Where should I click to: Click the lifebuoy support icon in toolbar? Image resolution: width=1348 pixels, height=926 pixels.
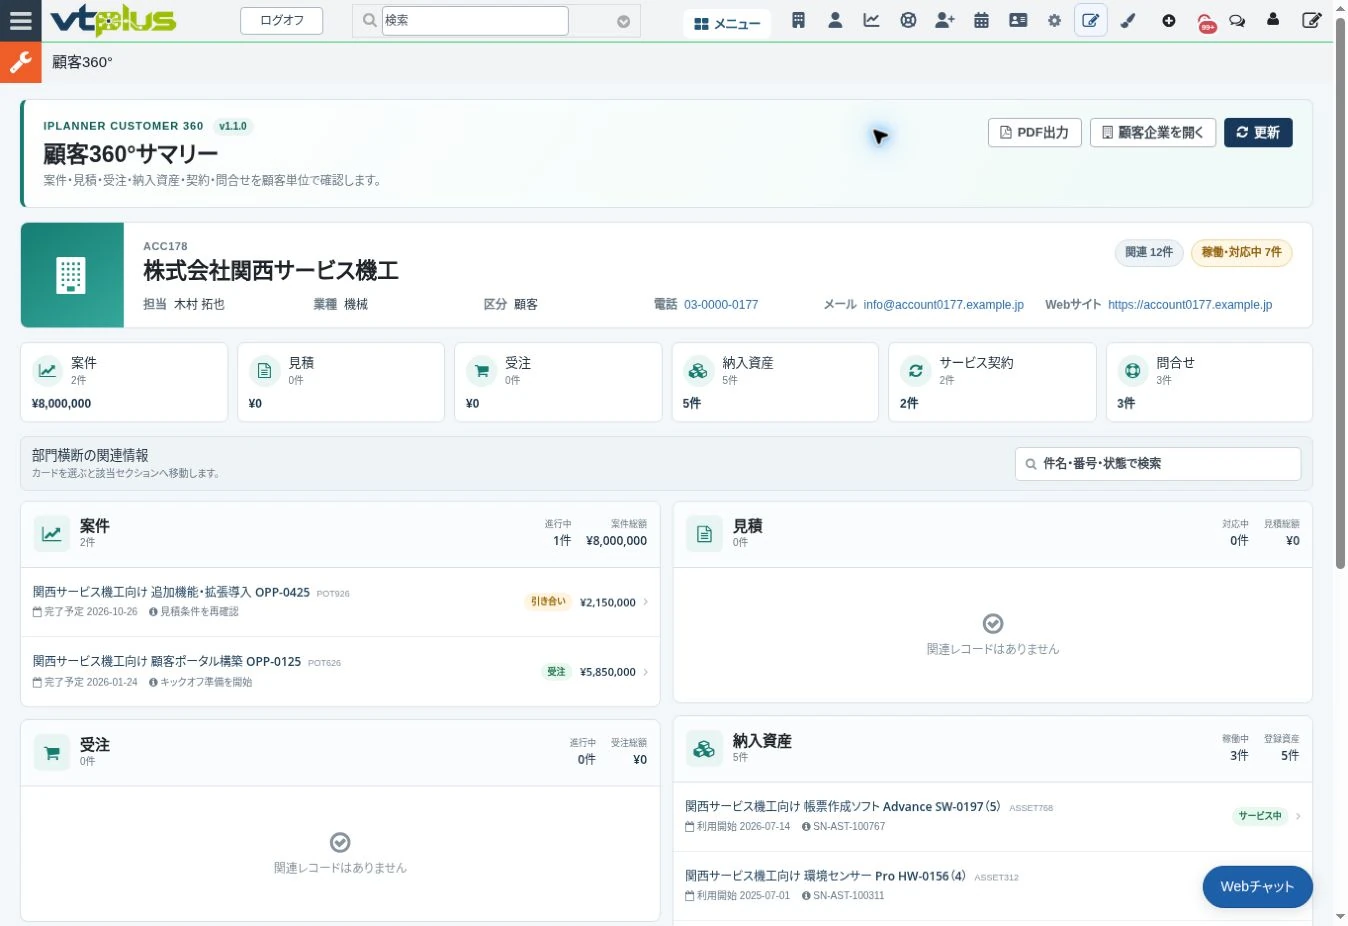coord(908,20)
